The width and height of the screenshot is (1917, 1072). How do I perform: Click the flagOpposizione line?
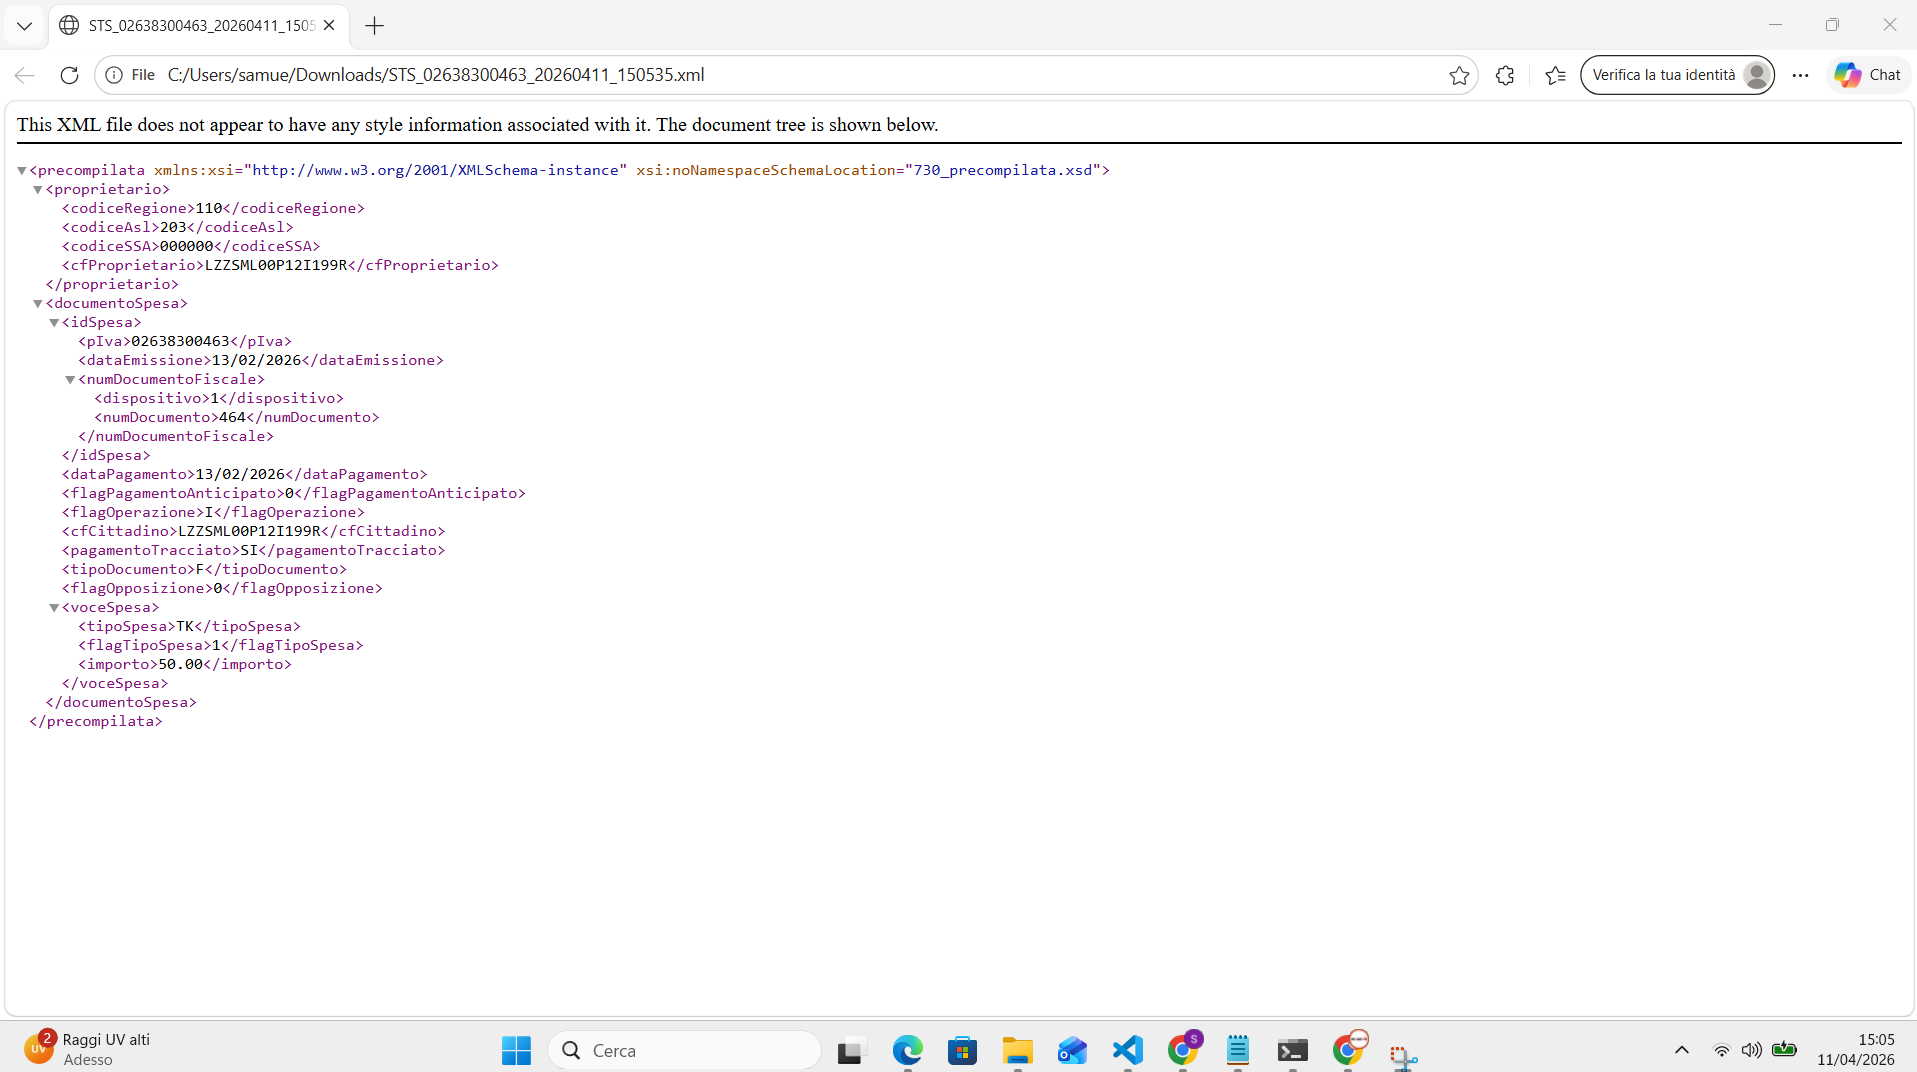[222, 588]
